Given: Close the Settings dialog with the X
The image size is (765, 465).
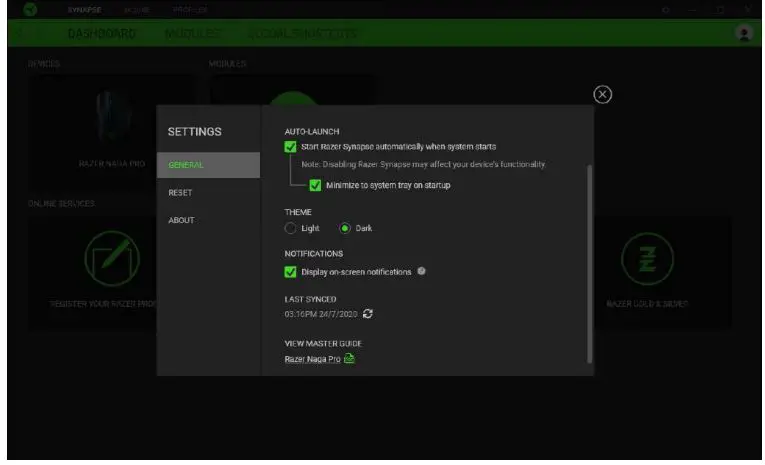Looking at the screenshot, I should [x=603, y=94].
